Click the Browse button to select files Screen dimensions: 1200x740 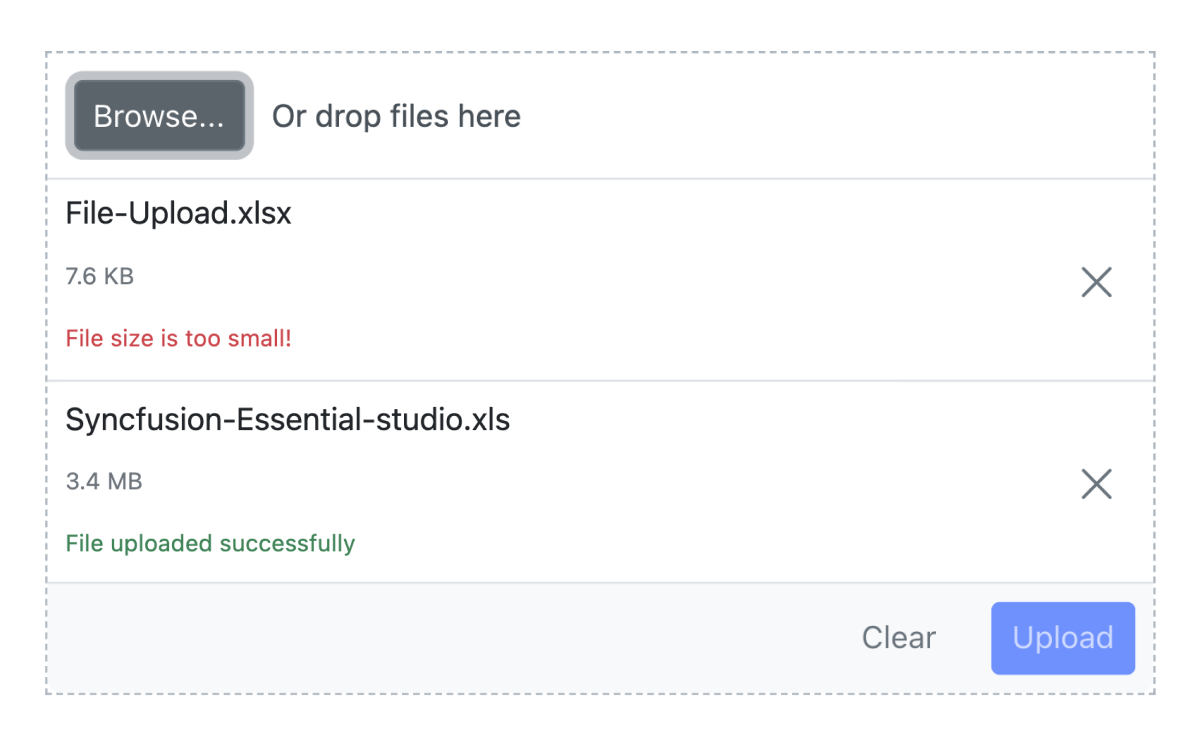click(158, 116)
